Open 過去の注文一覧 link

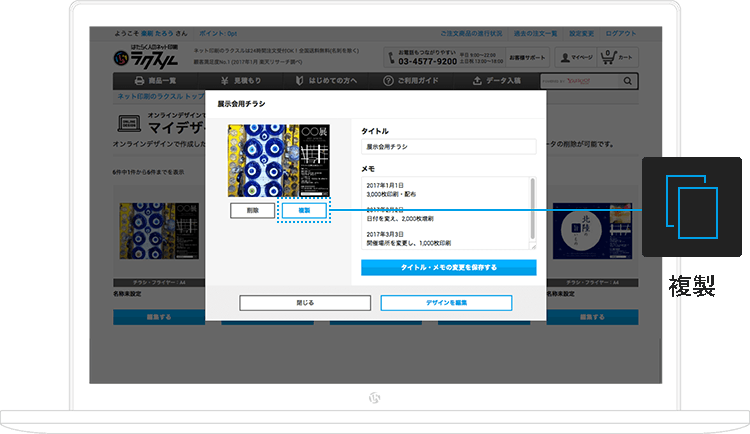point(535,33)
